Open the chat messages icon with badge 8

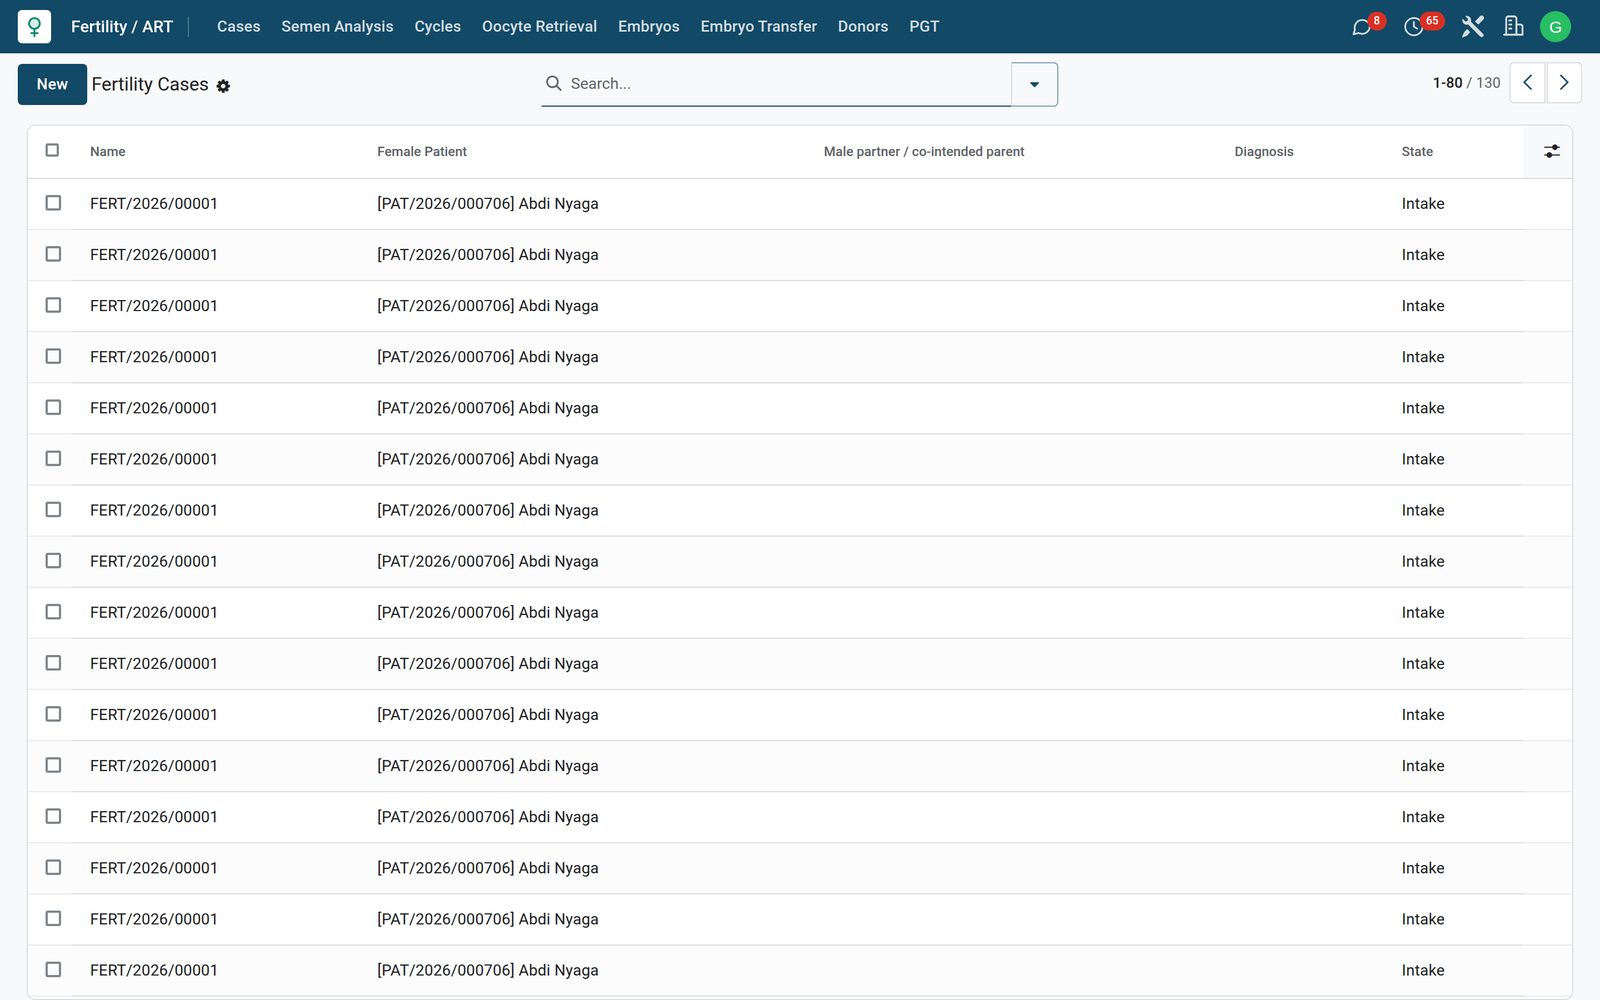coord(1362,27)
